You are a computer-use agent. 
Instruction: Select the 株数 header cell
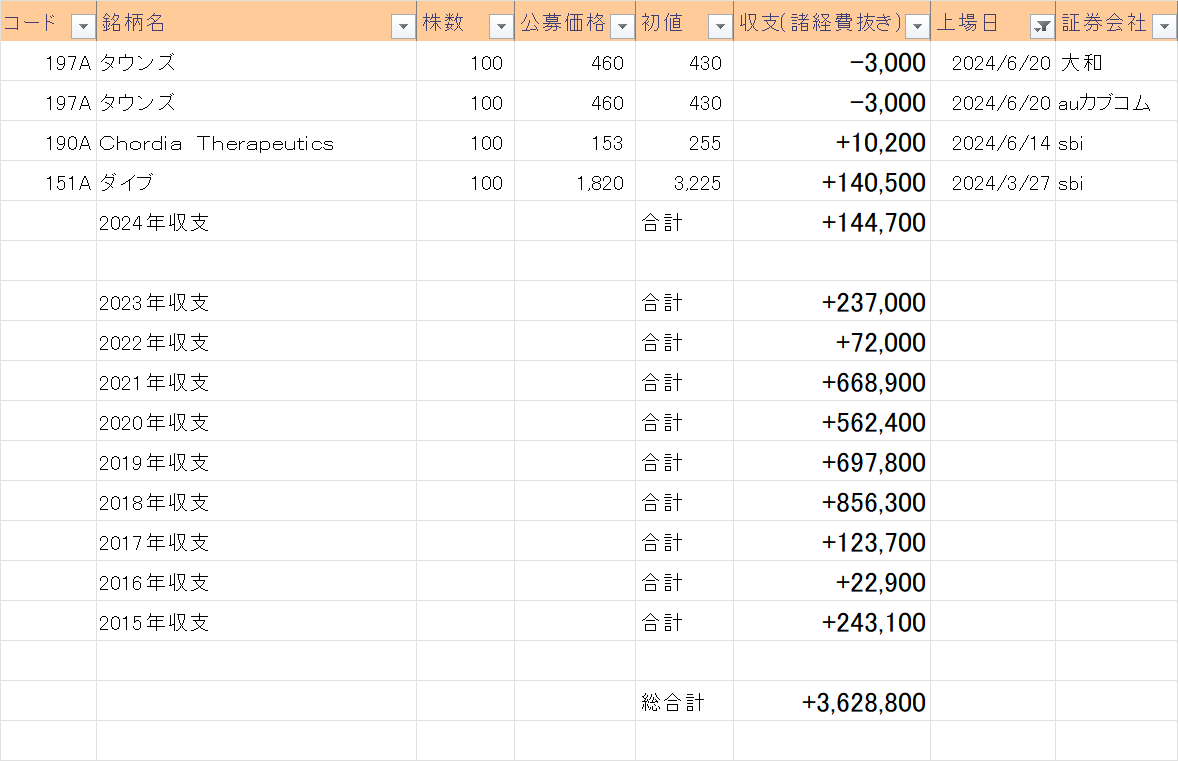(466, 21)
